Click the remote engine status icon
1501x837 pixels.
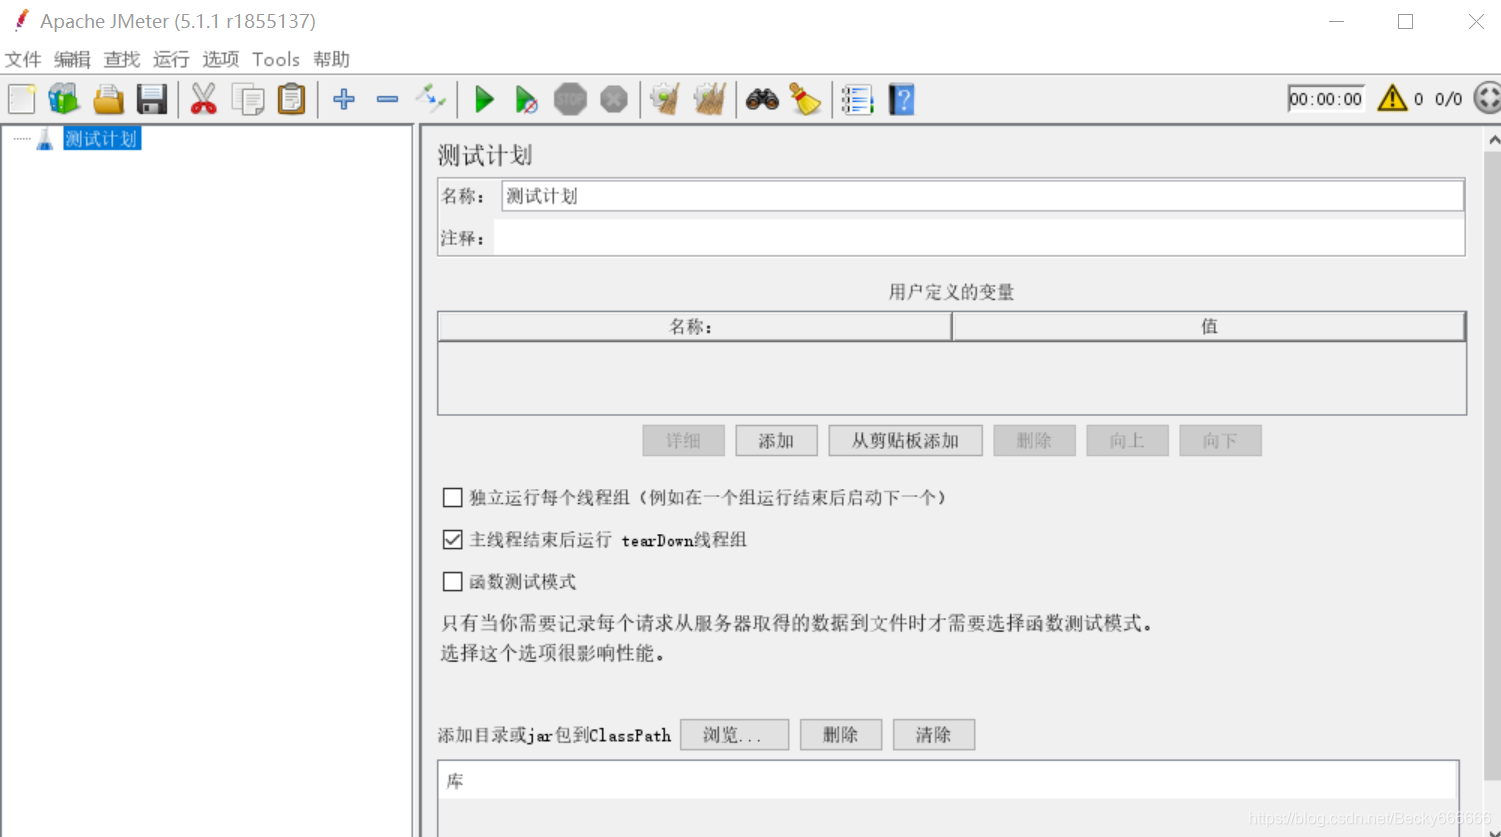[1488, 98]
